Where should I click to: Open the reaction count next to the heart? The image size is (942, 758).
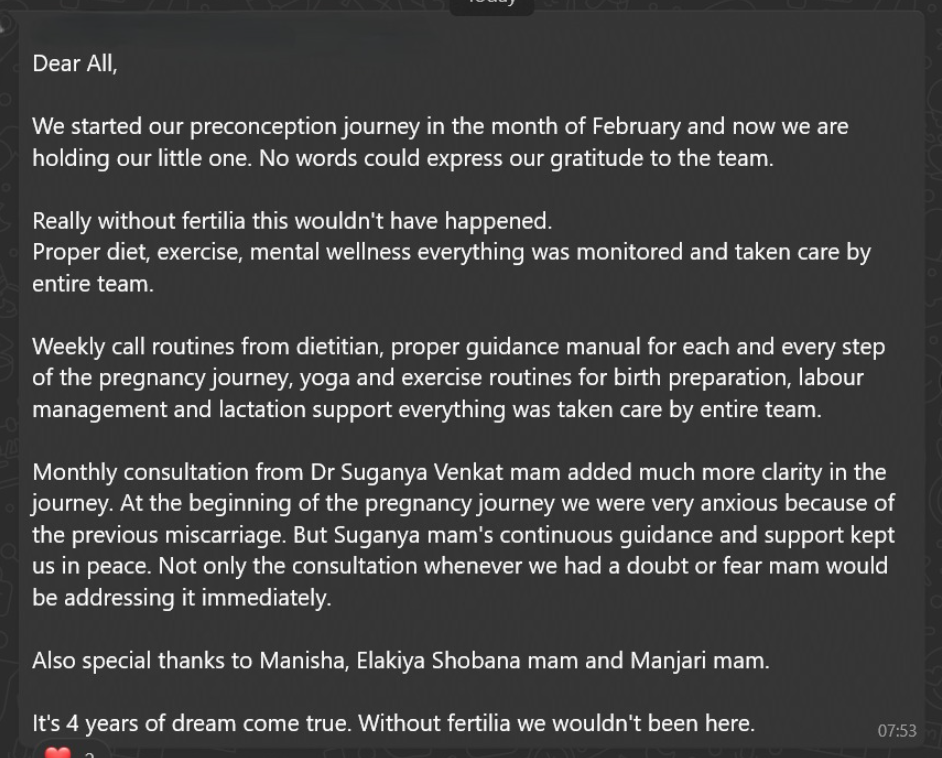[x=89, y=754]
